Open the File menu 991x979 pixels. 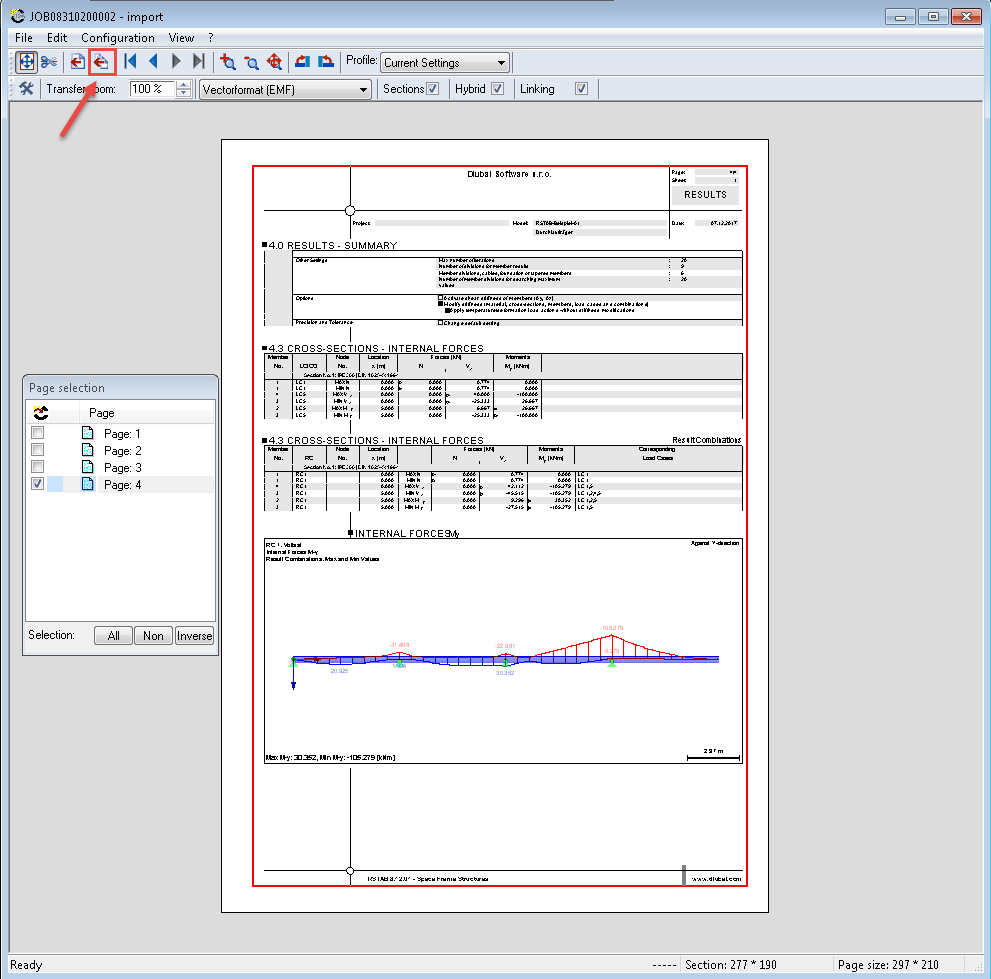coord(23,37)
